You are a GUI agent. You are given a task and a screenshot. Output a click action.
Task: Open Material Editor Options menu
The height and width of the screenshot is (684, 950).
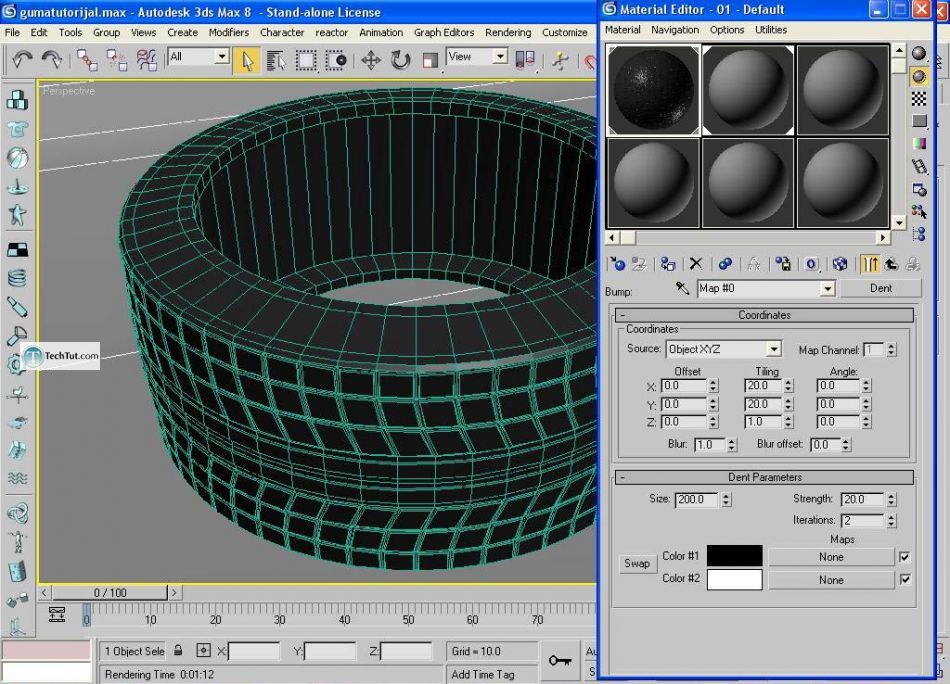(x=727, y=30)
